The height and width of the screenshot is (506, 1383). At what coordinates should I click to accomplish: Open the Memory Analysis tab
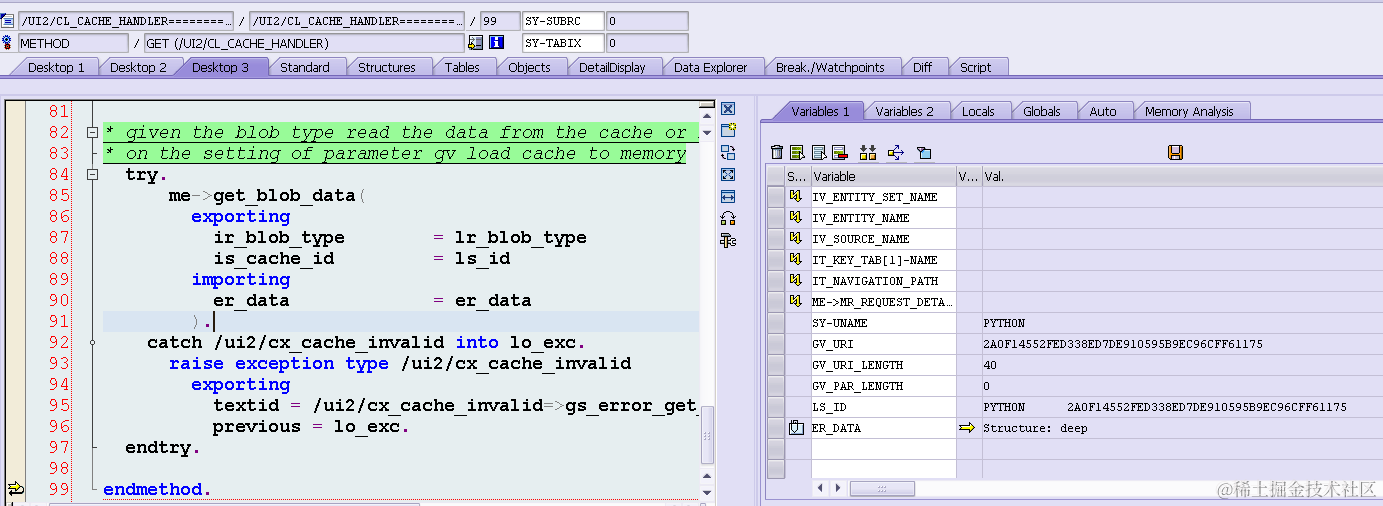coord(1189,111)
